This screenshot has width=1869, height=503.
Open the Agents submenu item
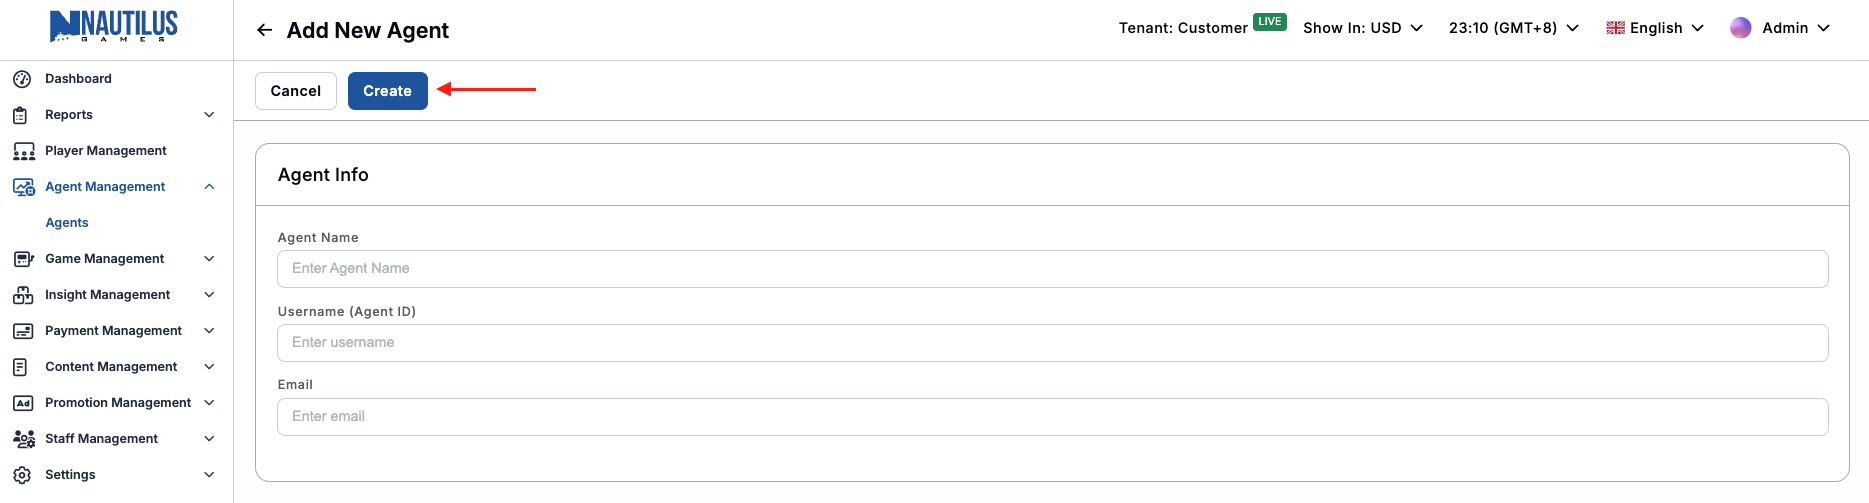pyautogui.click(x=67, y=223)
